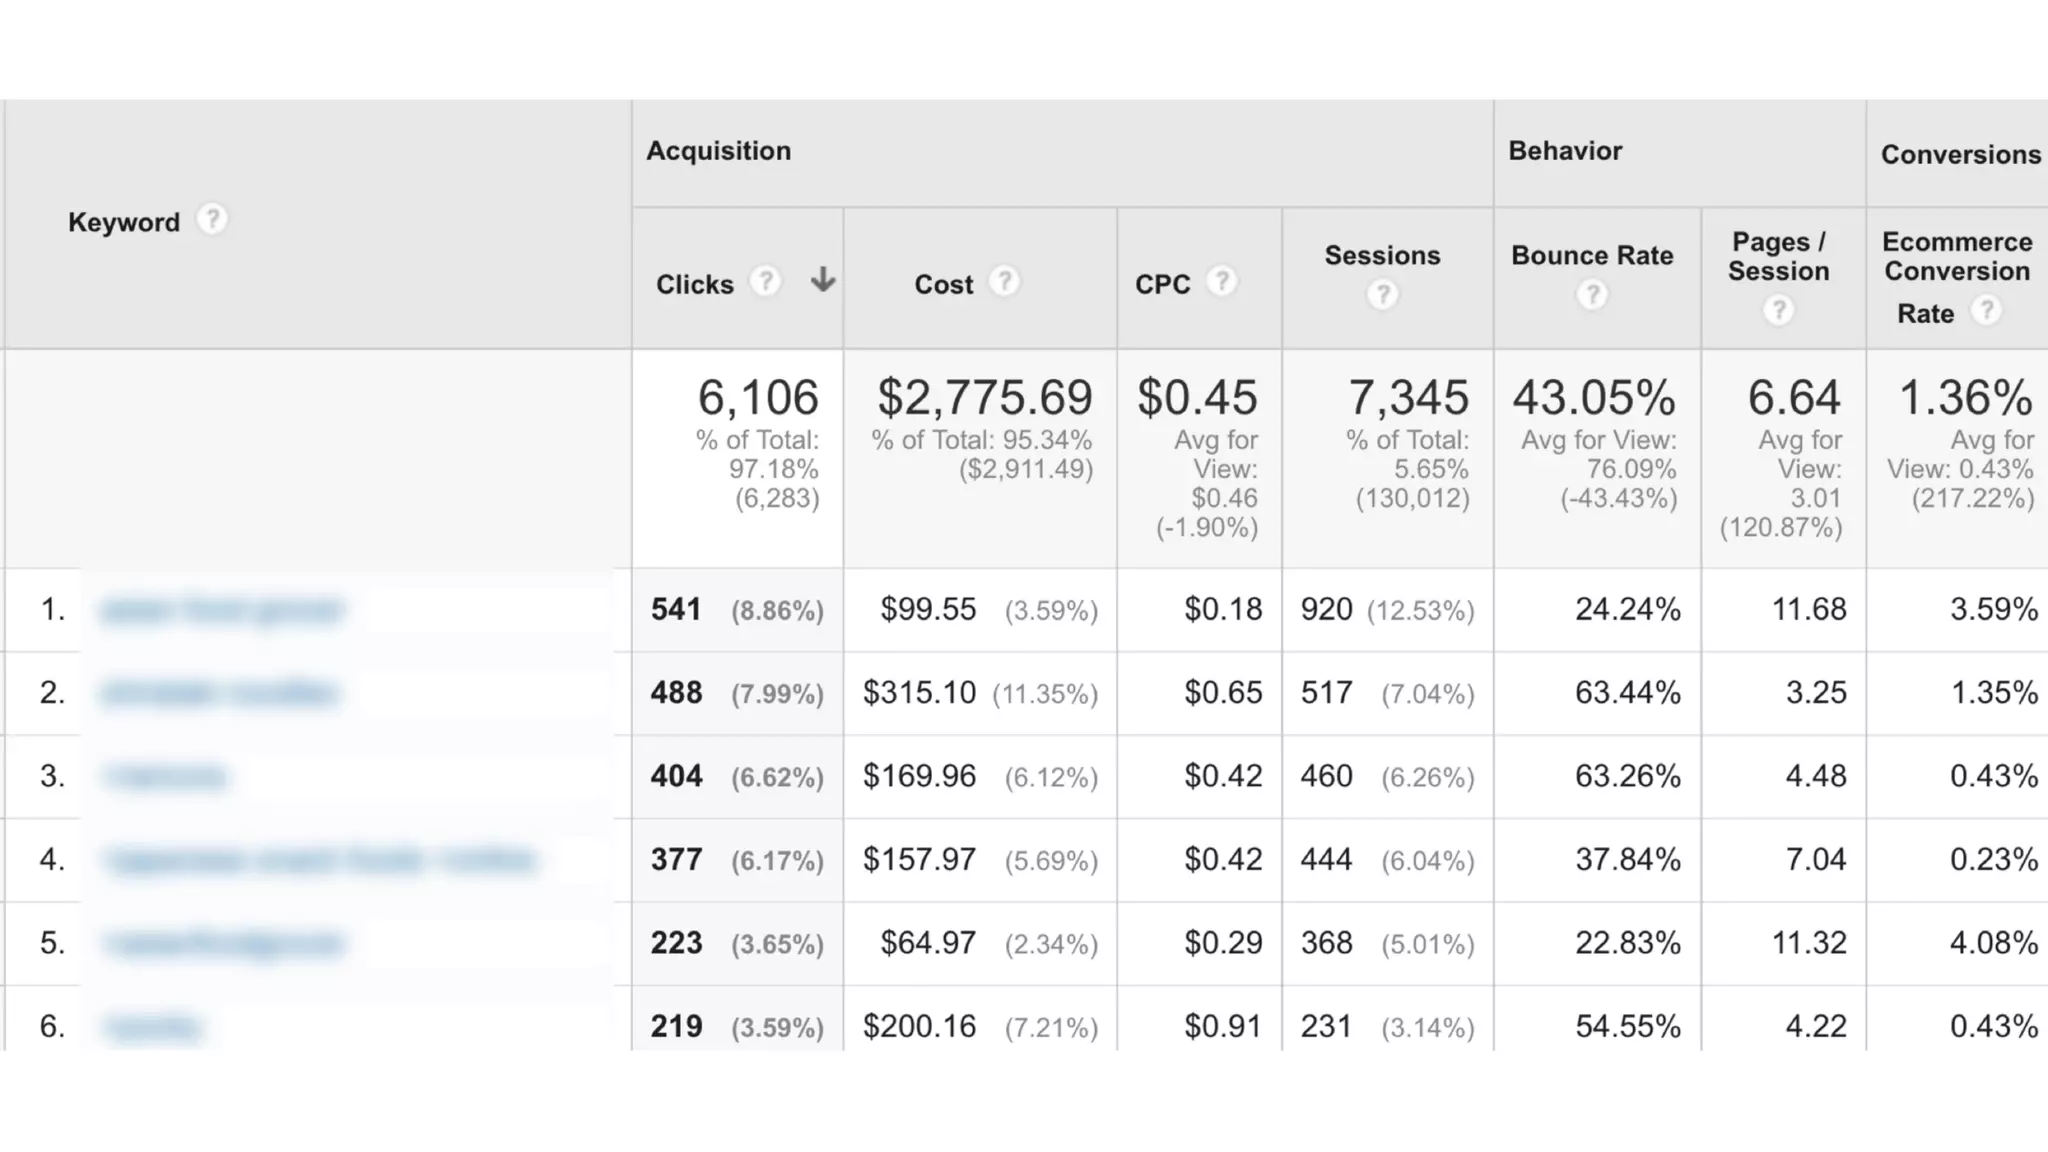Click the sort arrow beside Clicks

coord(822,279)
